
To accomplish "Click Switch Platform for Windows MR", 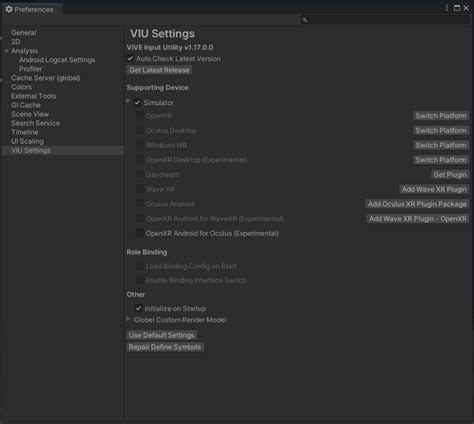I will [441, 145].
